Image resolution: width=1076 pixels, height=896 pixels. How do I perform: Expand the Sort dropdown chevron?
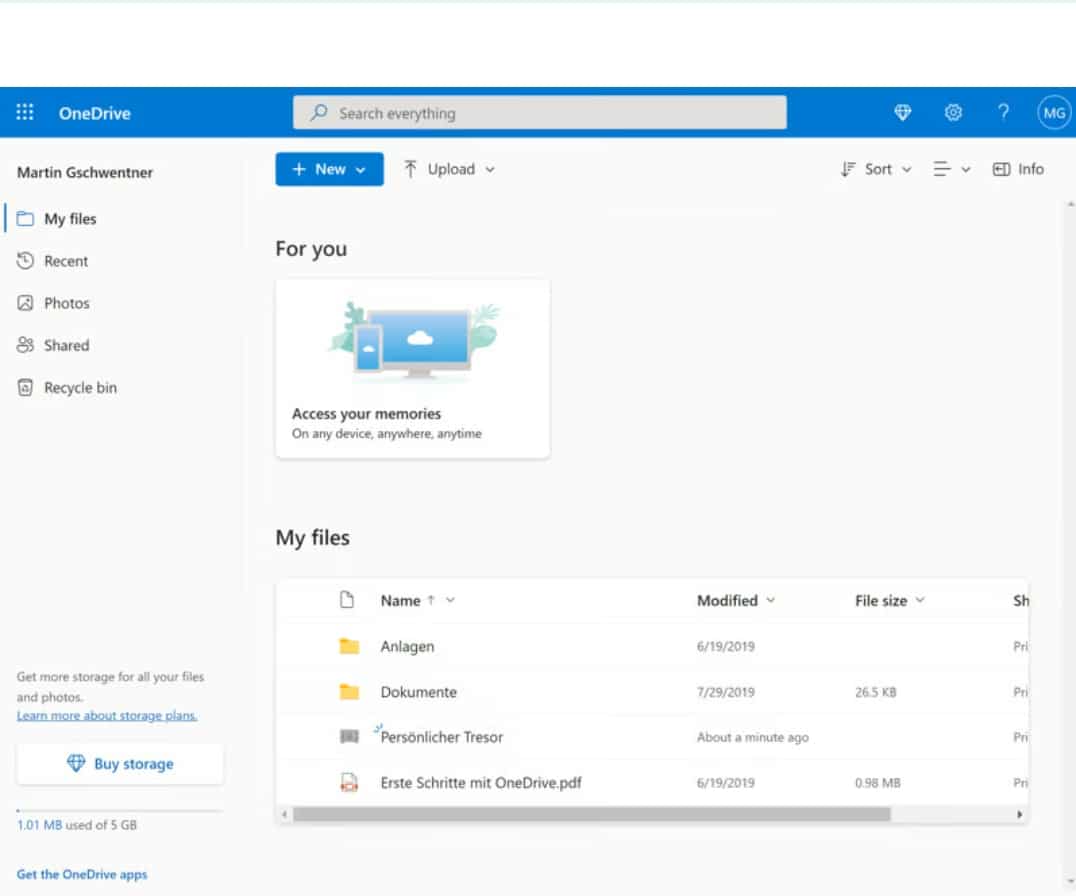click(907, 169)
